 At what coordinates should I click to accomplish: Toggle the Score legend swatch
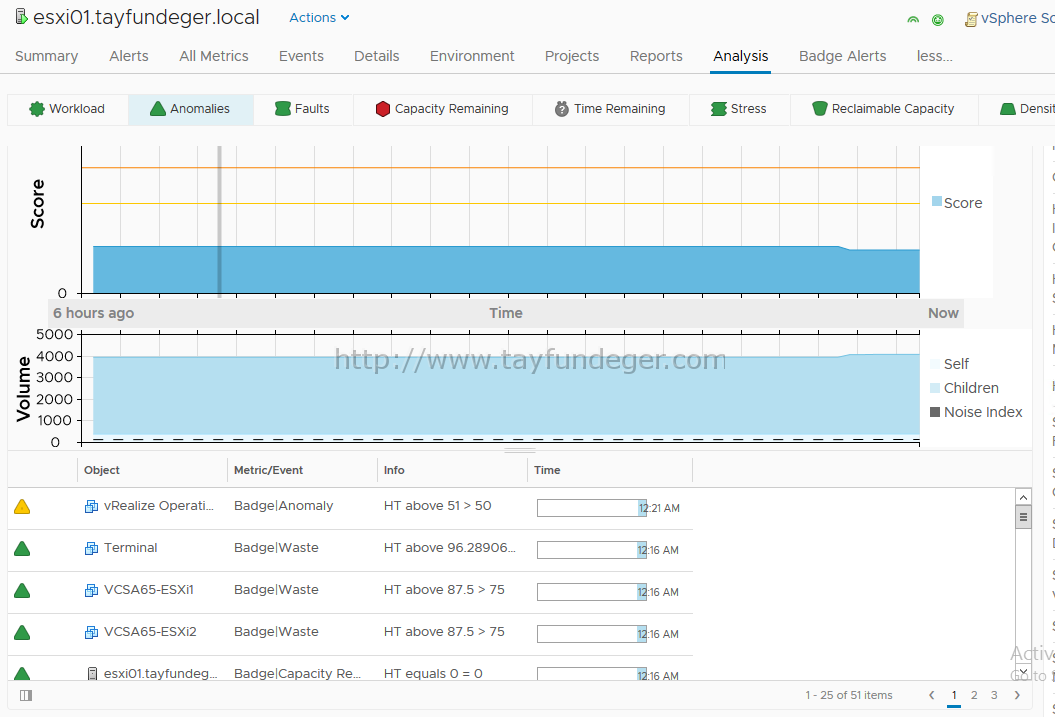pos(937,202)
